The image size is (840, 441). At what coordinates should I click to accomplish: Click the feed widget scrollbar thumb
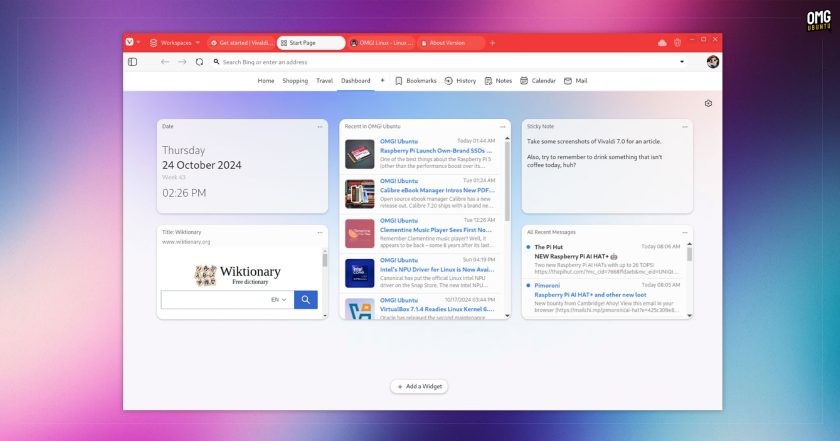pos(507,181)
